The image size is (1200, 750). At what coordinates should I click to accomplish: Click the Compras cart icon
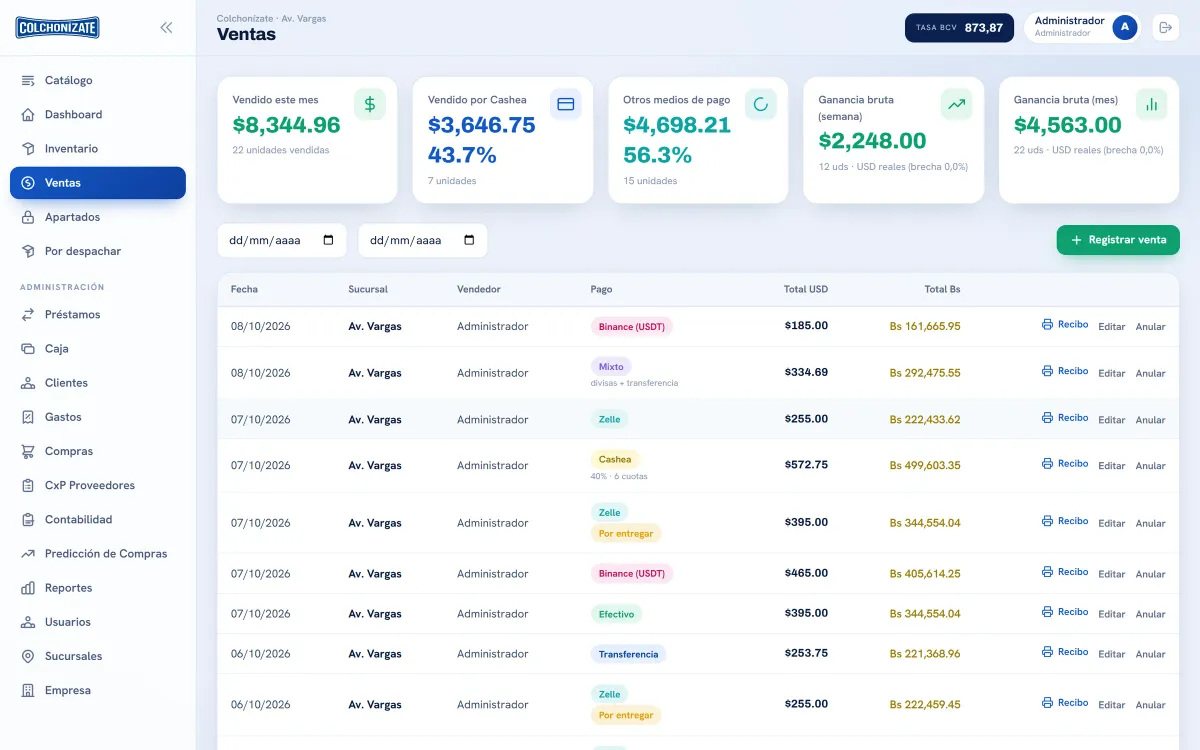(28, 451)
